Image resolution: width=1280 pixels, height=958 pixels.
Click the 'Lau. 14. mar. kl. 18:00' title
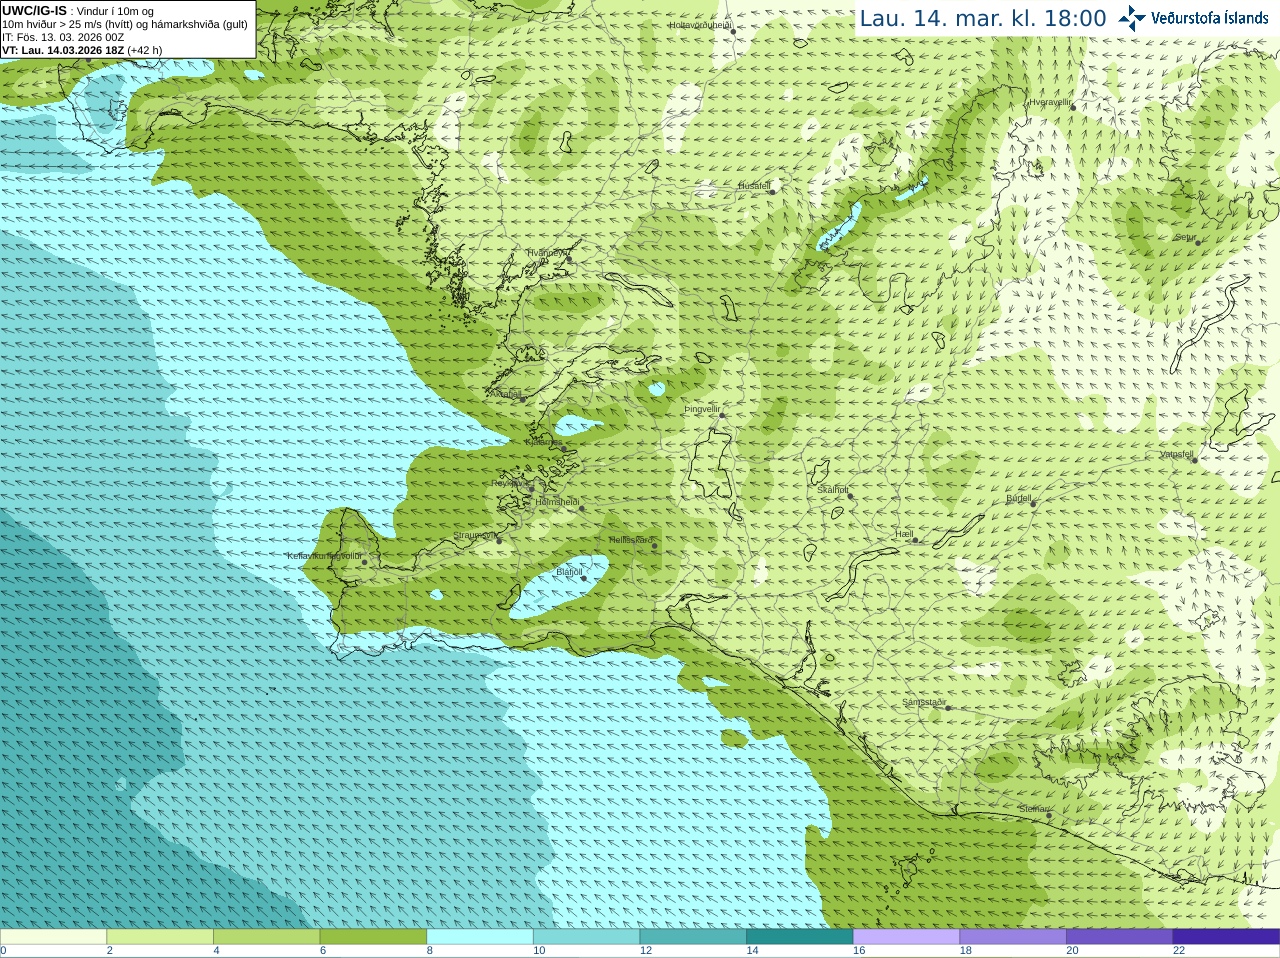(983, 18)
